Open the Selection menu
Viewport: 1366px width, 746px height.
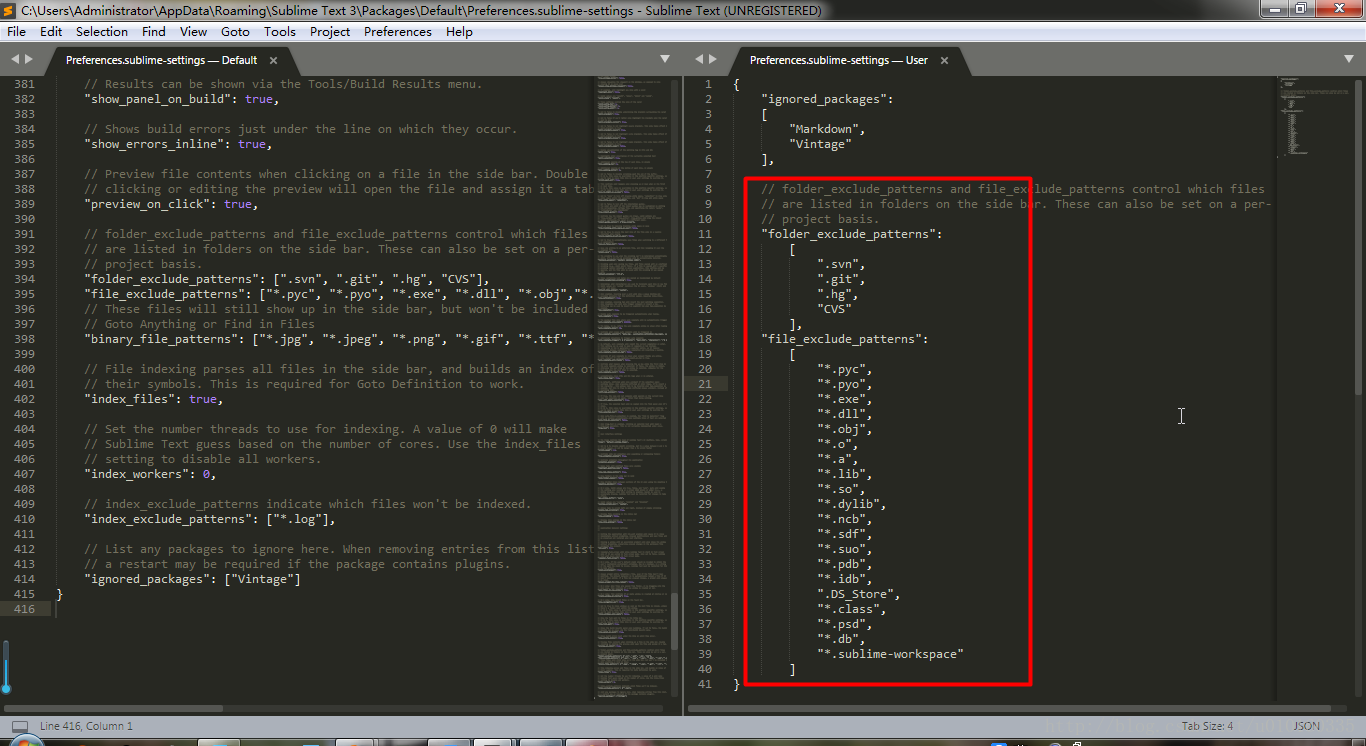(x=102, y=31)
